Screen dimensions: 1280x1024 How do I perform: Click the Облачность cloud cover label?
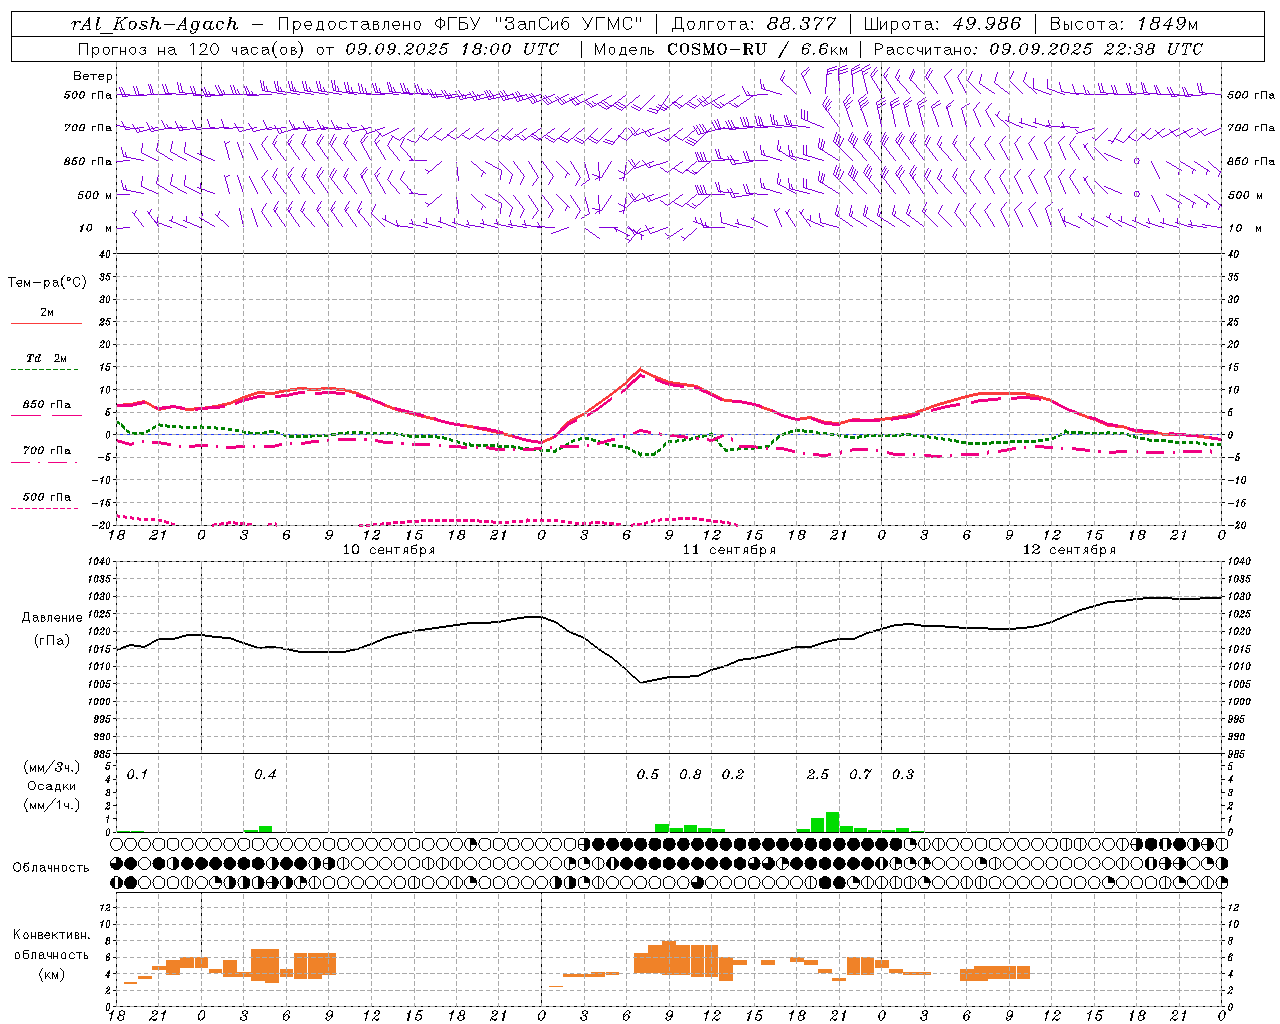click(x=51, y=867)
